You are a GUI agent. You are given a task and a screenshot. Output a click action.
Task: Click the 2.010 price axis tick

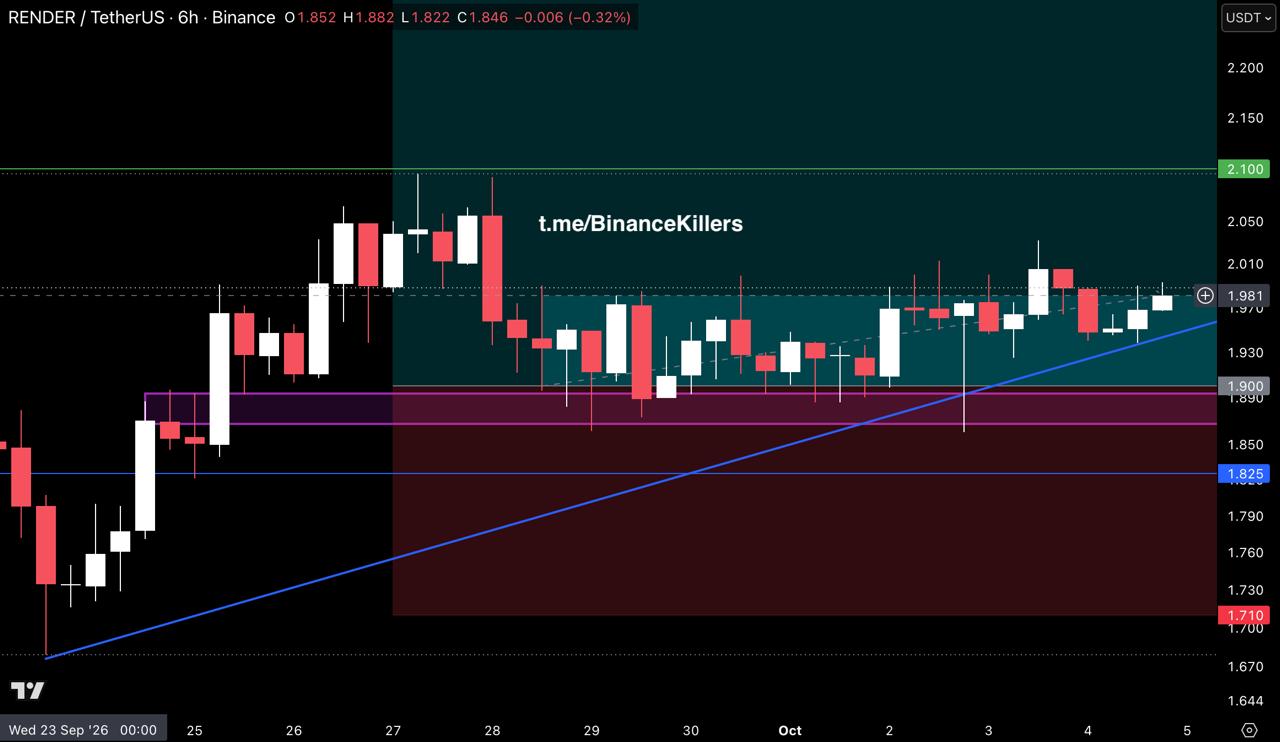pos(1245,264)
